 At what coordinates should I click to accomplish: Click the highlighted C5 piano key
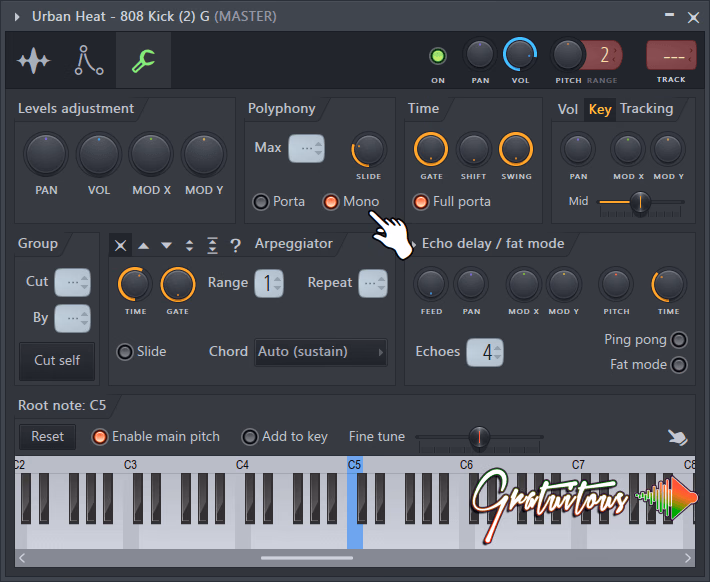click(355, 537)
